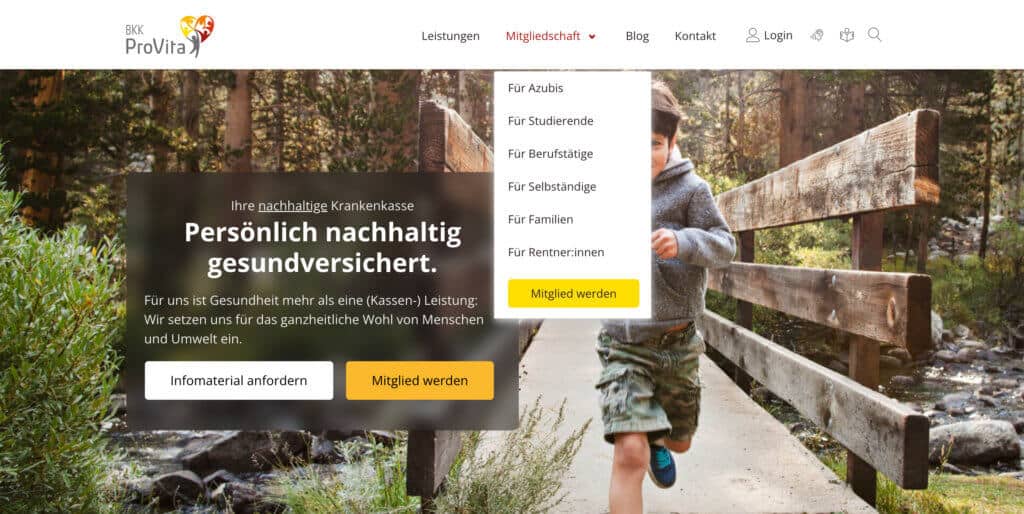
Task: Click the sign language accessibility icon
Action: (817, 35)
